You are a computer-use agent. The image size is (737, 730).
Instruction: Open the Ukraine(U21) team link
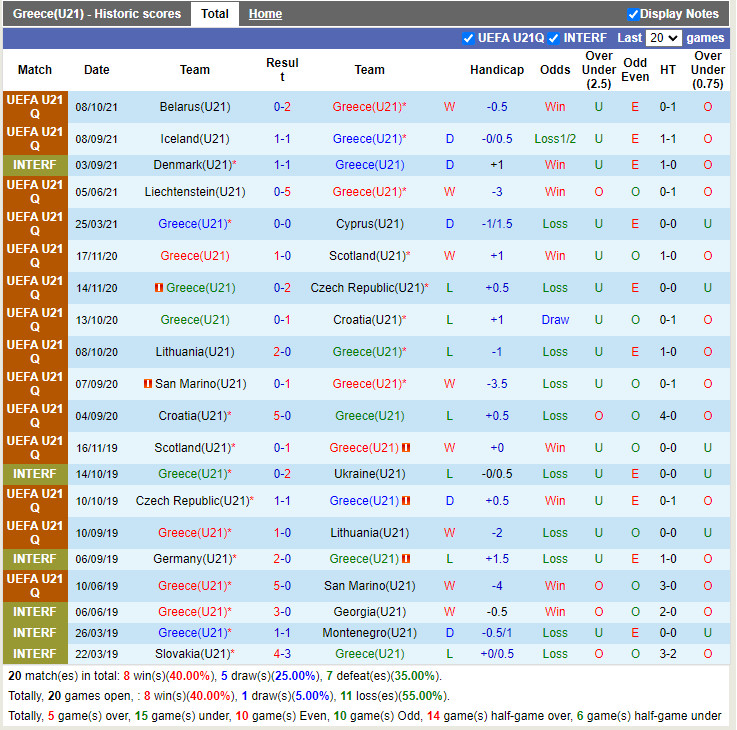(369, 474)
